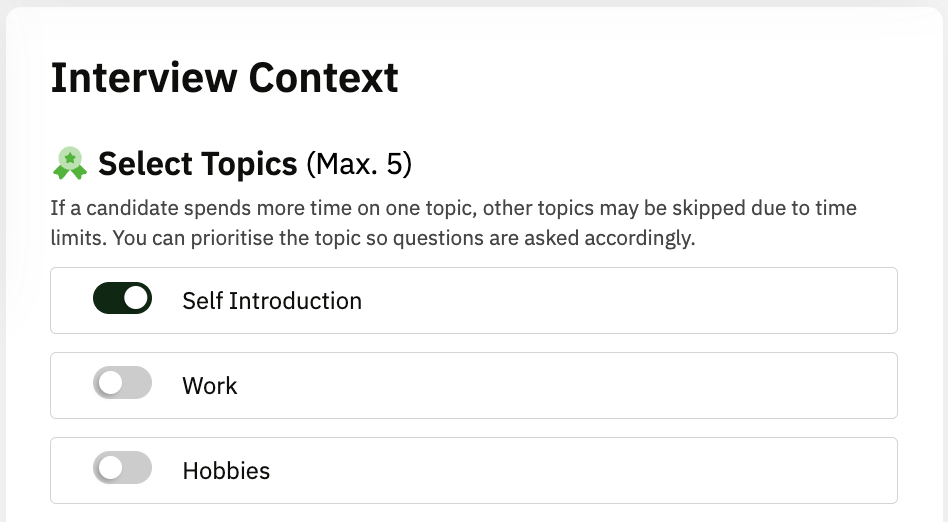The height and width of the screenshot is (522, 948).
Task: Click the "Select Topics" section title
Action: 198,163
